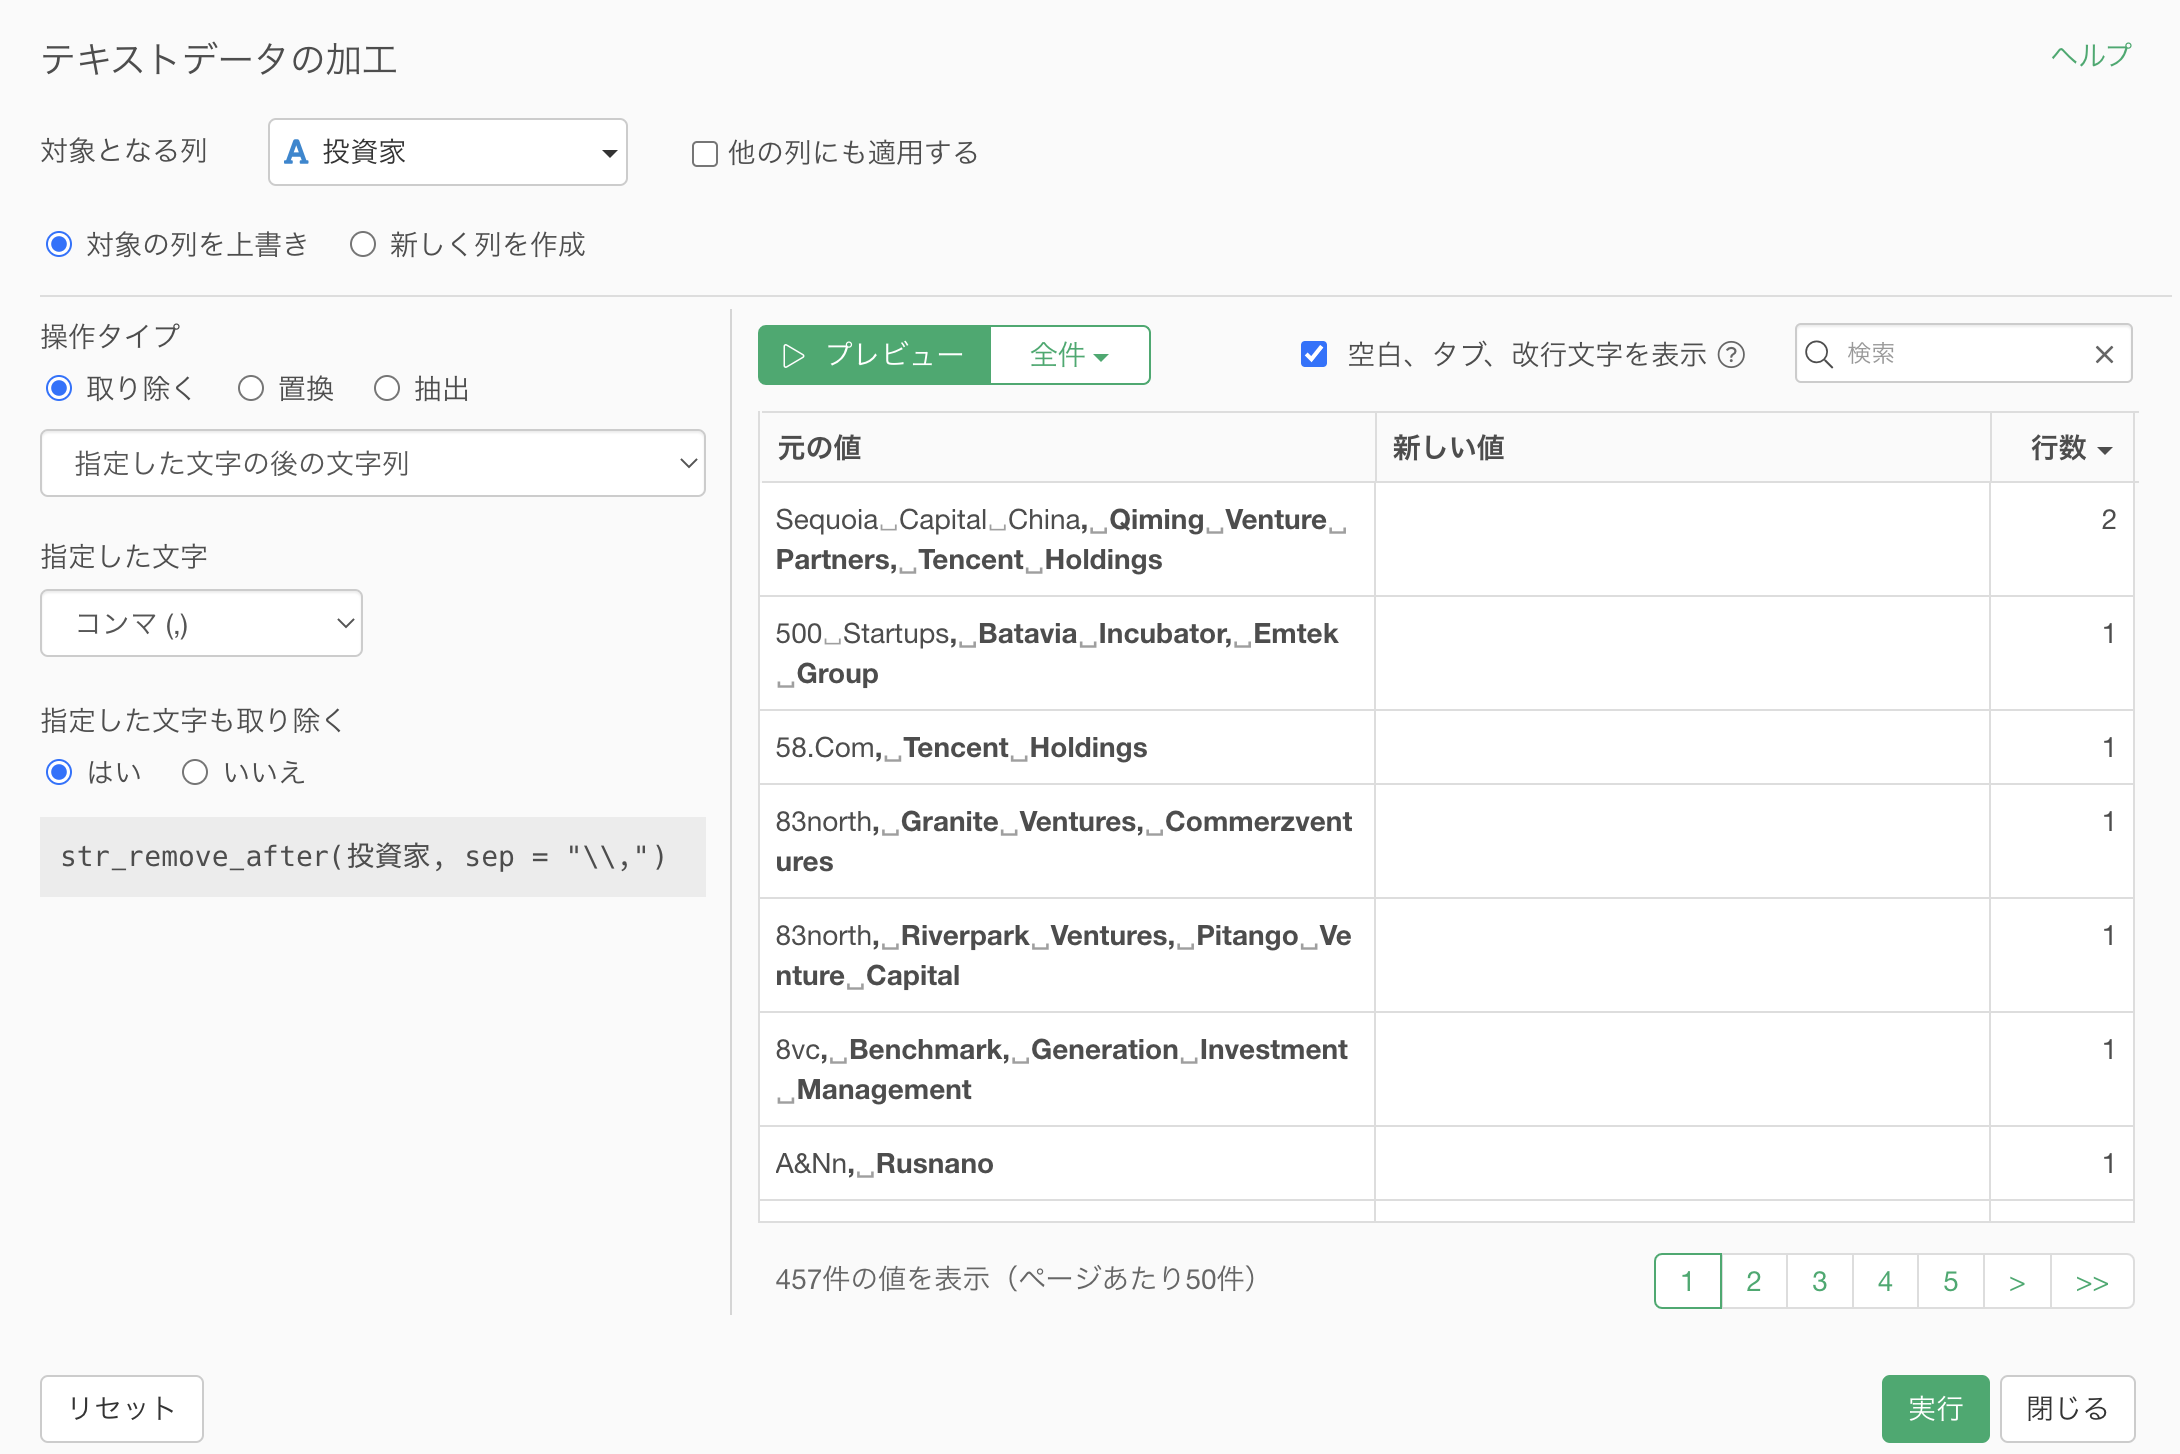Click the 'A&Nn, Rusnano' row

click(x=1066, y=1164)
